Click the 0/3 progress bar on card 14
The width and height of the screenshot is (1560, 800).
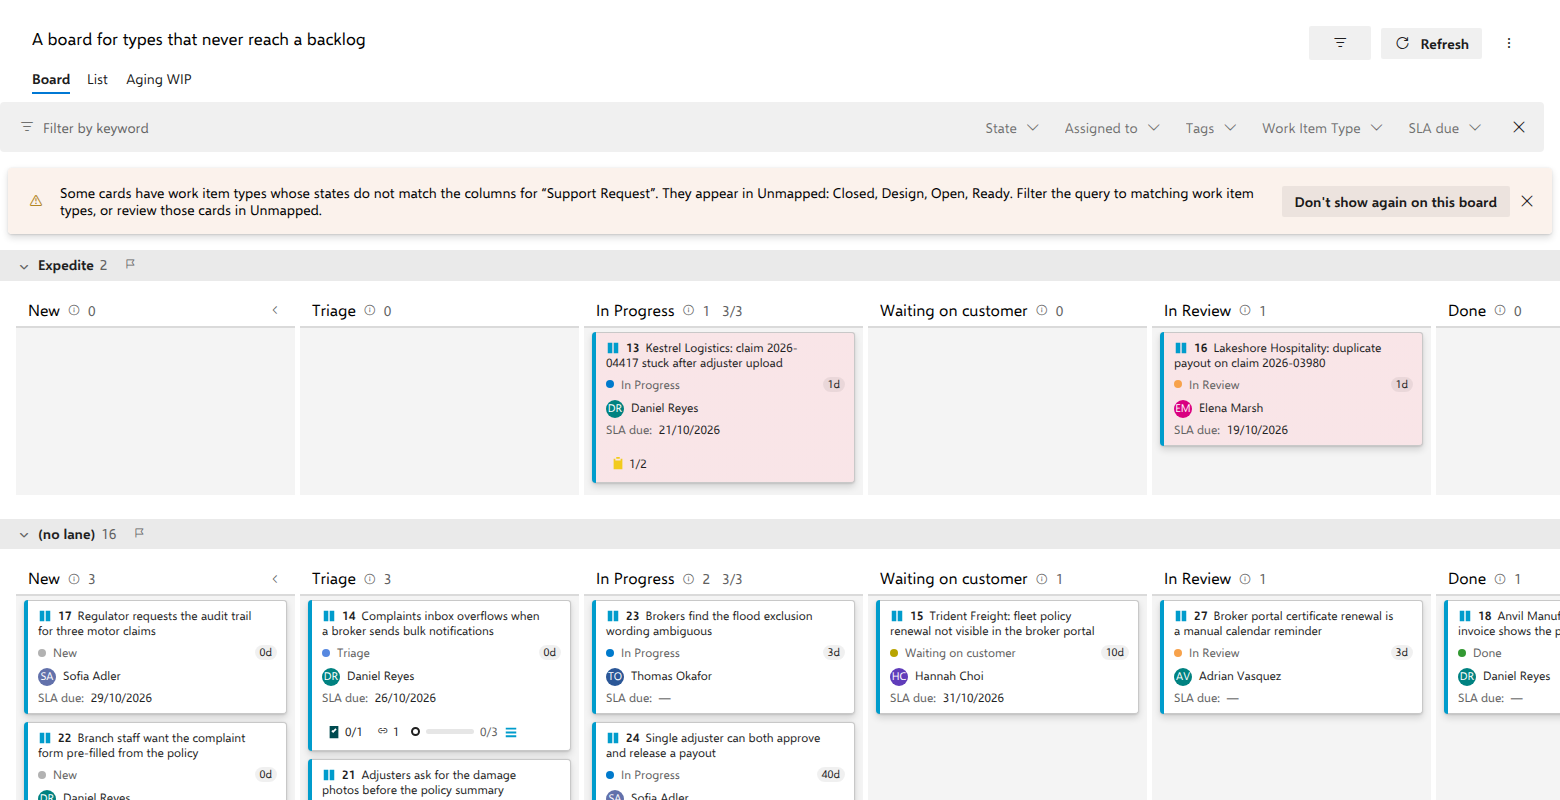(449, 732)
